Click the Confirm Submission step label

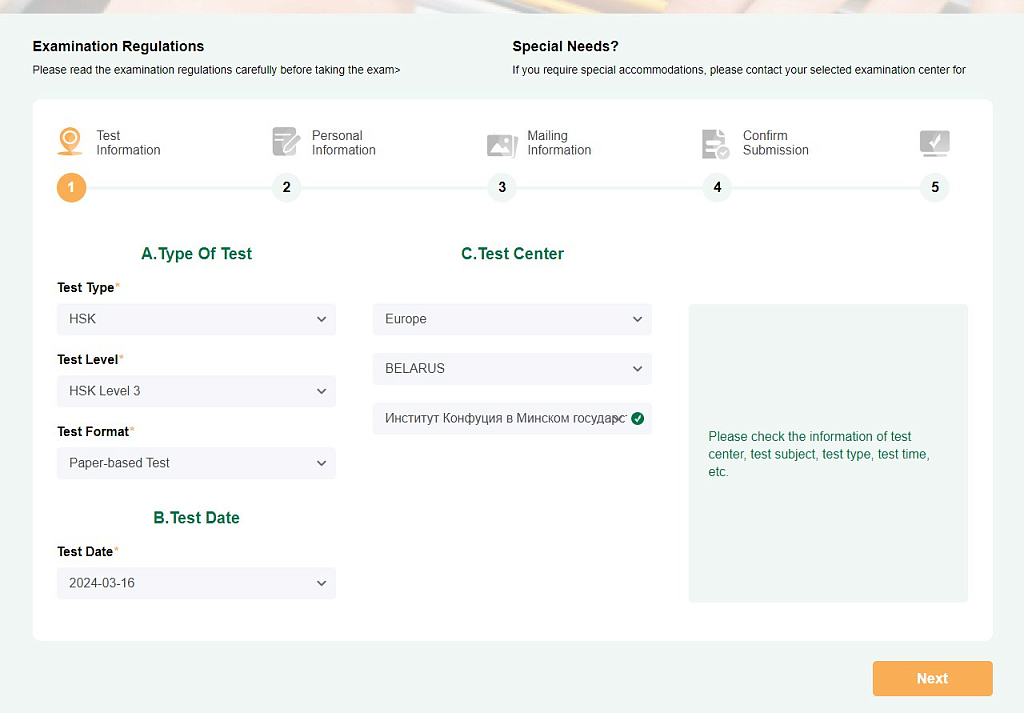775,142
